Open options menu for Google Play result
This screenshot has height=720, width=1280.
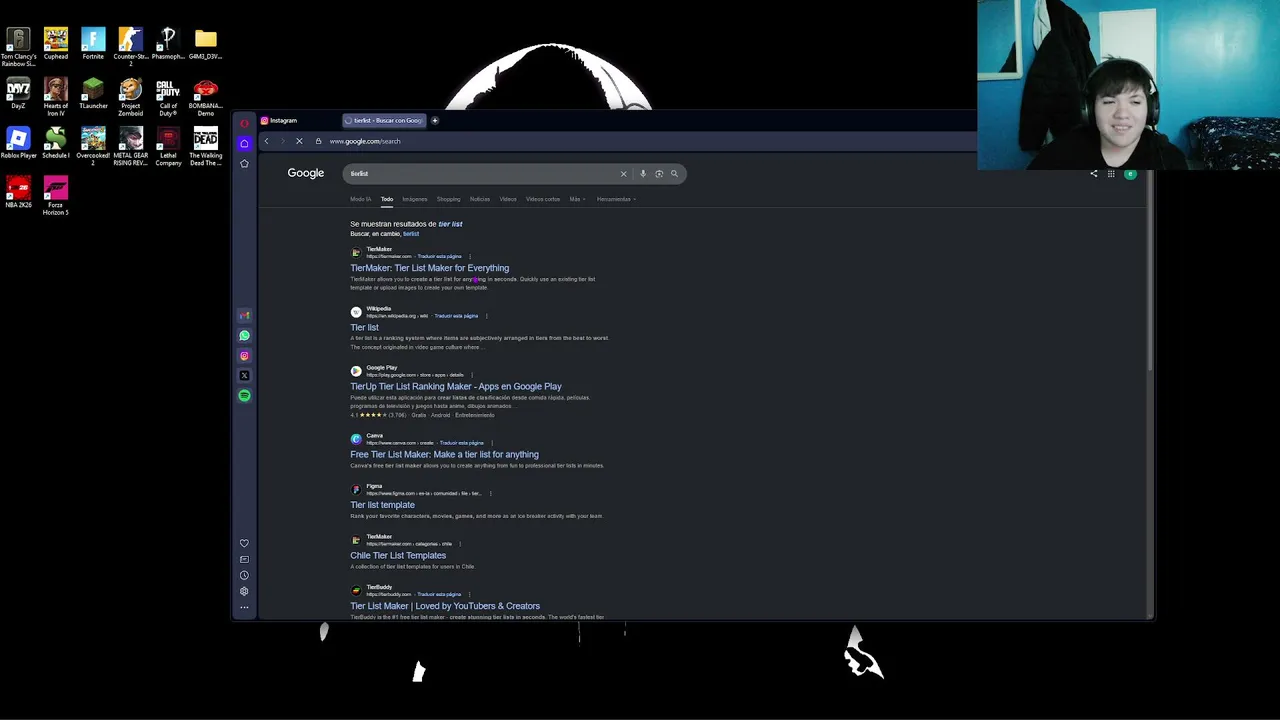coord(471,375)
